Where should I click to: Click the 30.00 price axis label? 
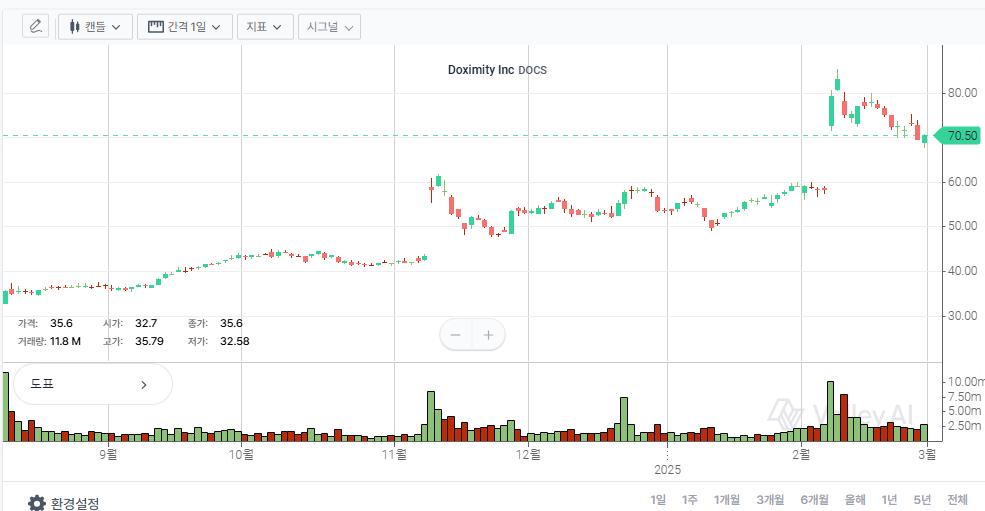(x=962, y=316)
